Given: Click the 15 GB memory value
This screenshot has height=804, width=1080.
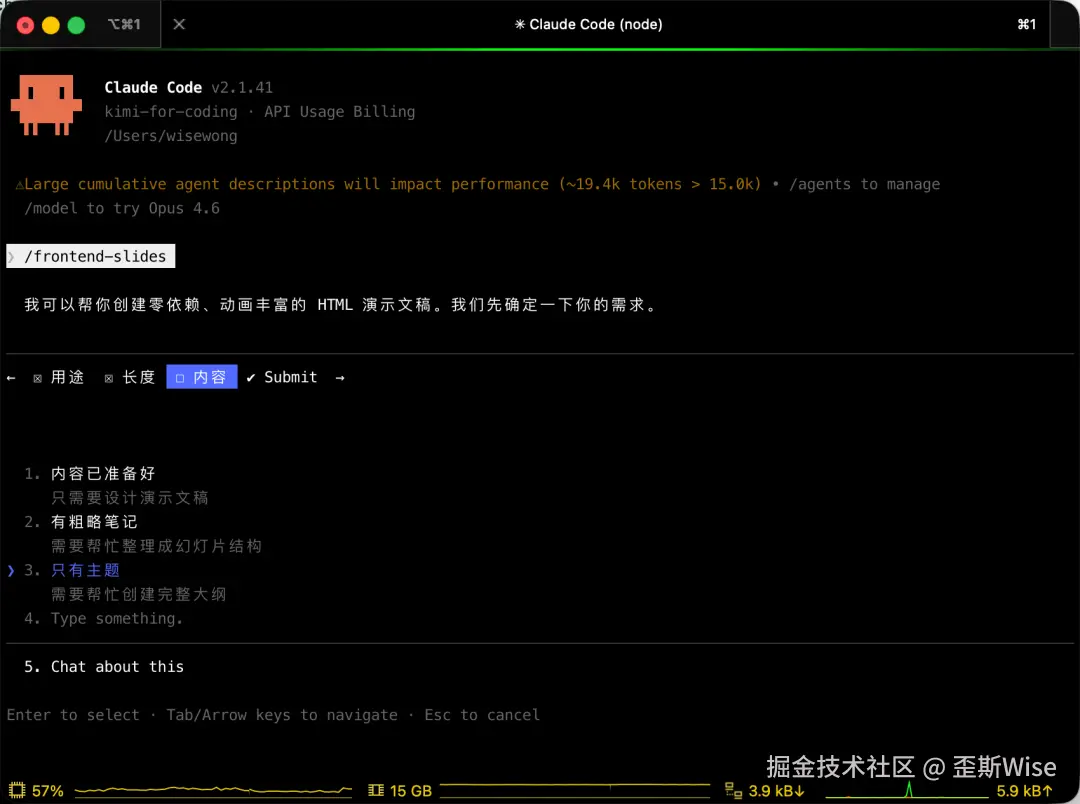Looking at the screenshot, I should point(411,791).
